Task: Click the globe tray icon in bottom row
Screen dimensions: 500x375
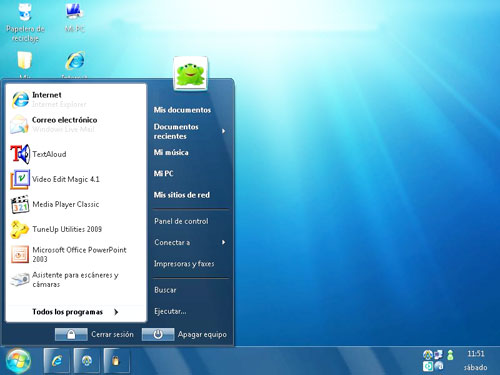Action: [x=439, y=366]
